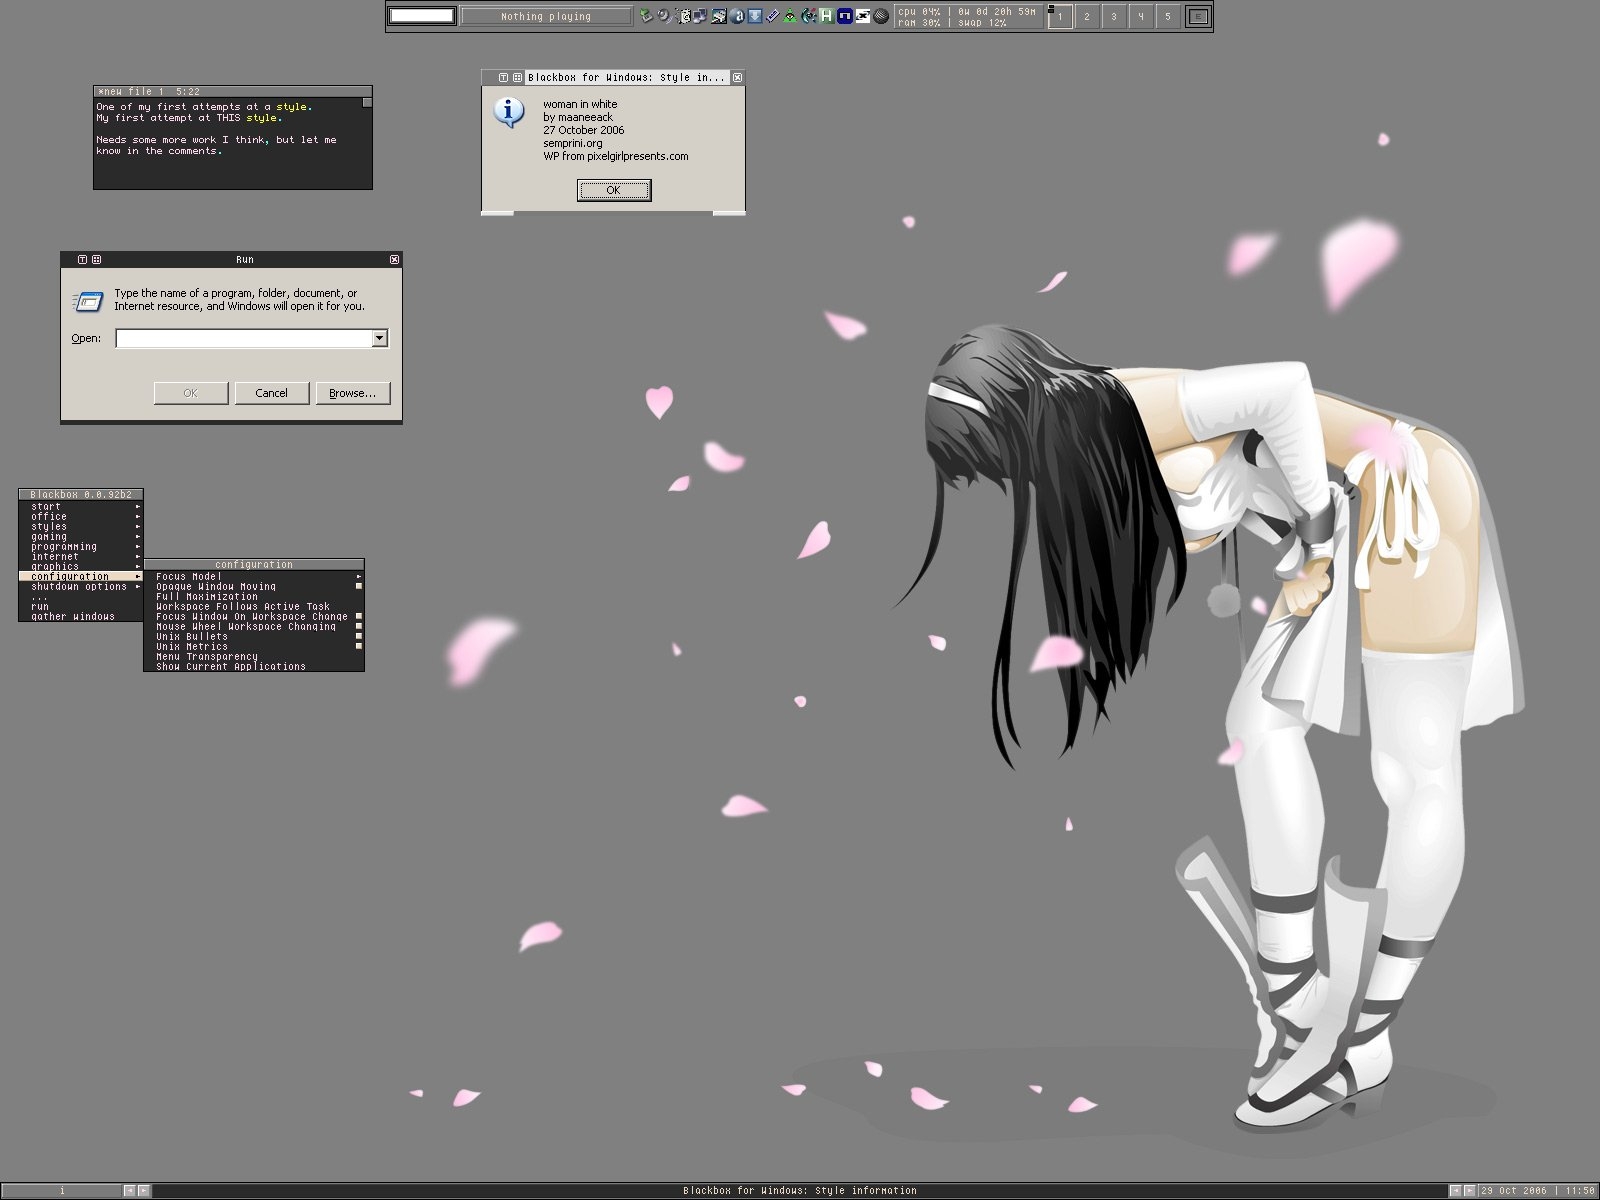Image resolution: width=1600 pixels, height=1200 pixels.
Task: Choose gather windows from Blackbox menu
Action: coord(81,616)
